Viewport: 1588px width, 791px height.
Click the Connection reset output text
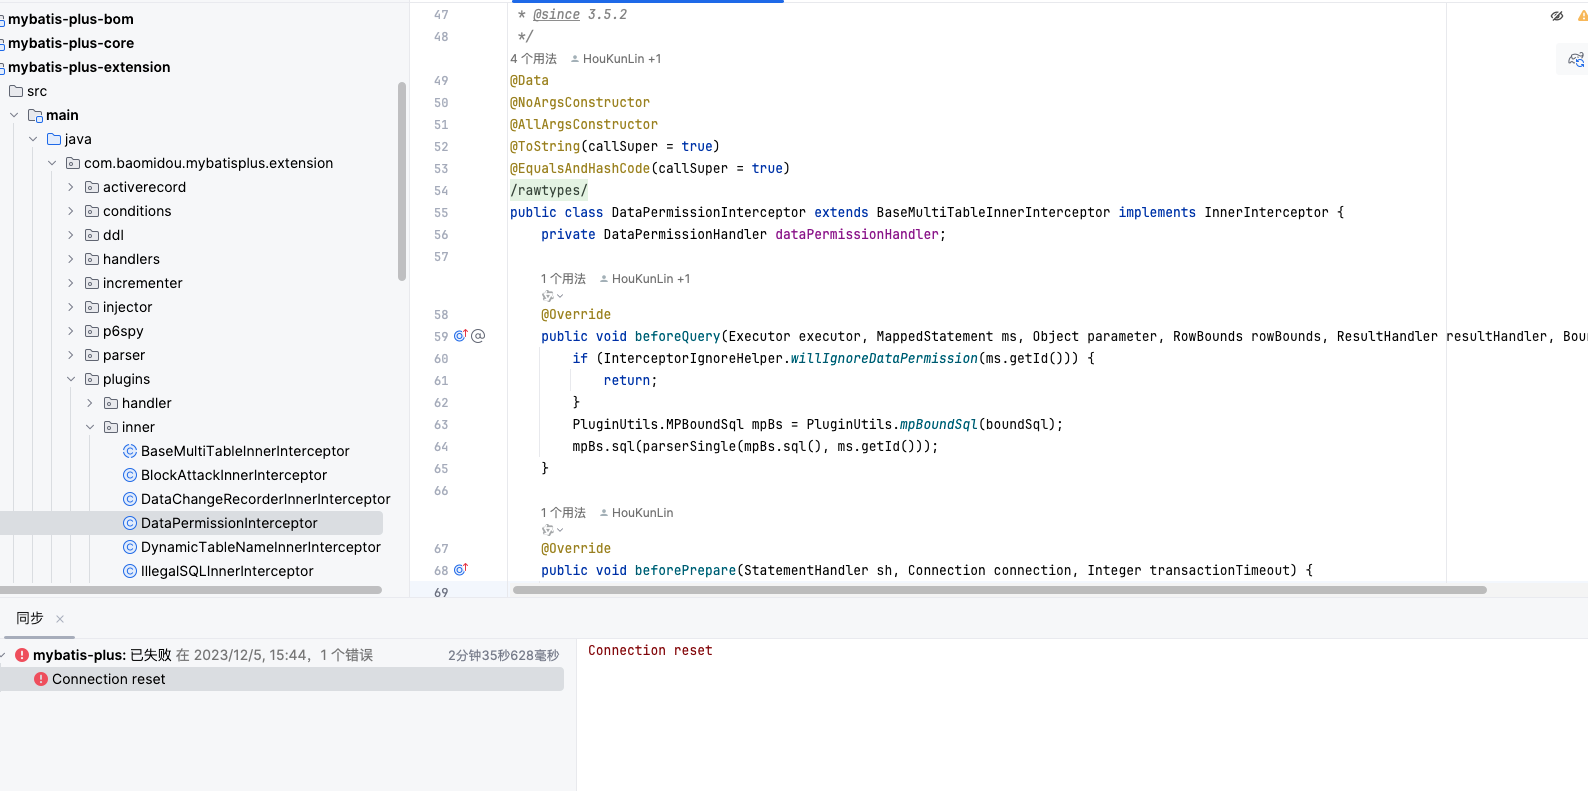[650, 651]
